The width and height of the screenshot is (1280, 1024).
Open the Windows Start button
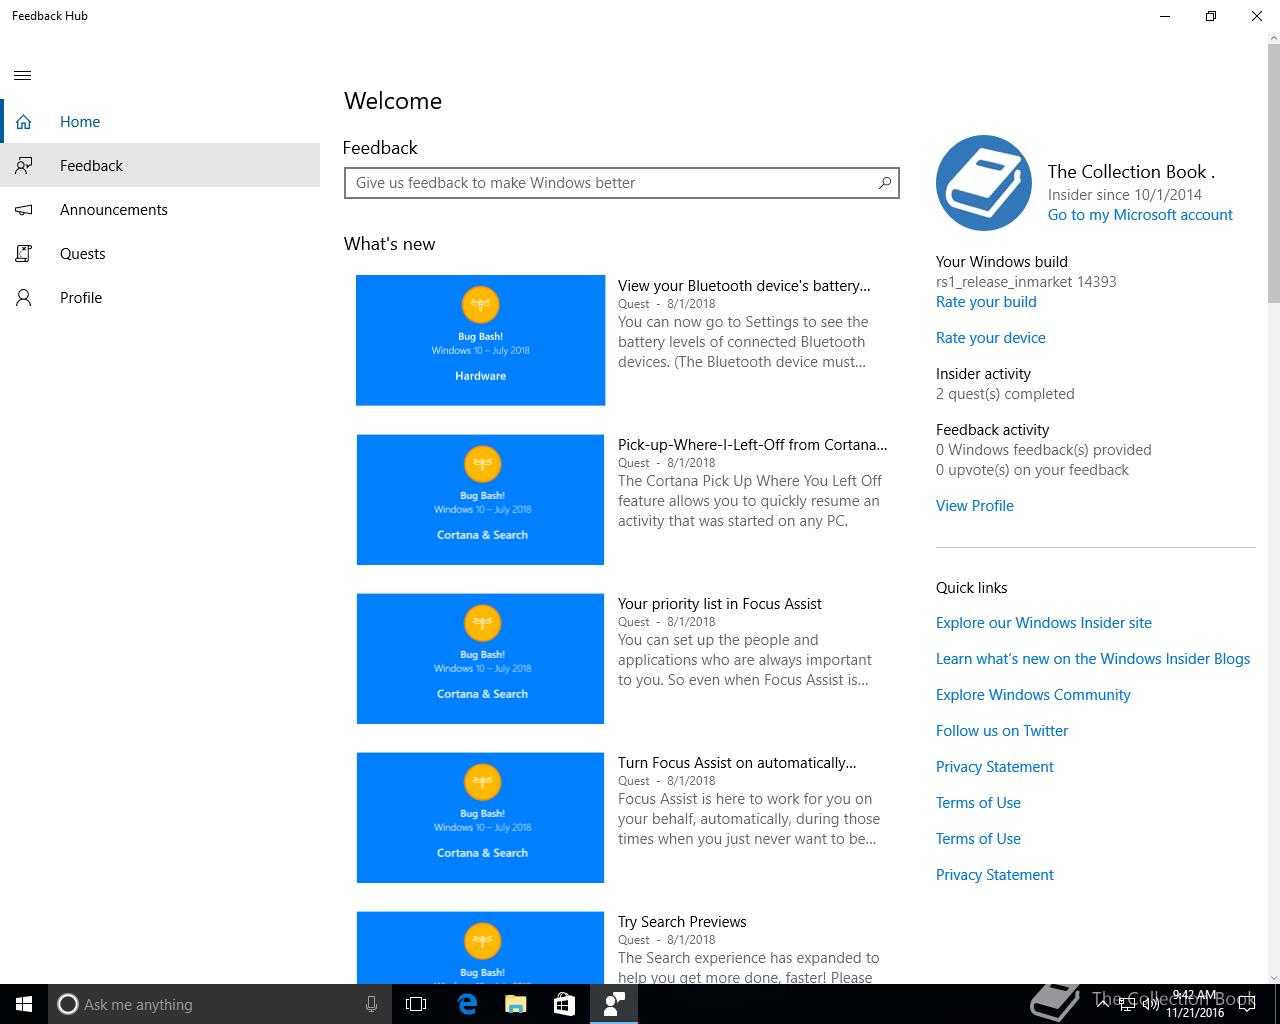[24, 1004]
